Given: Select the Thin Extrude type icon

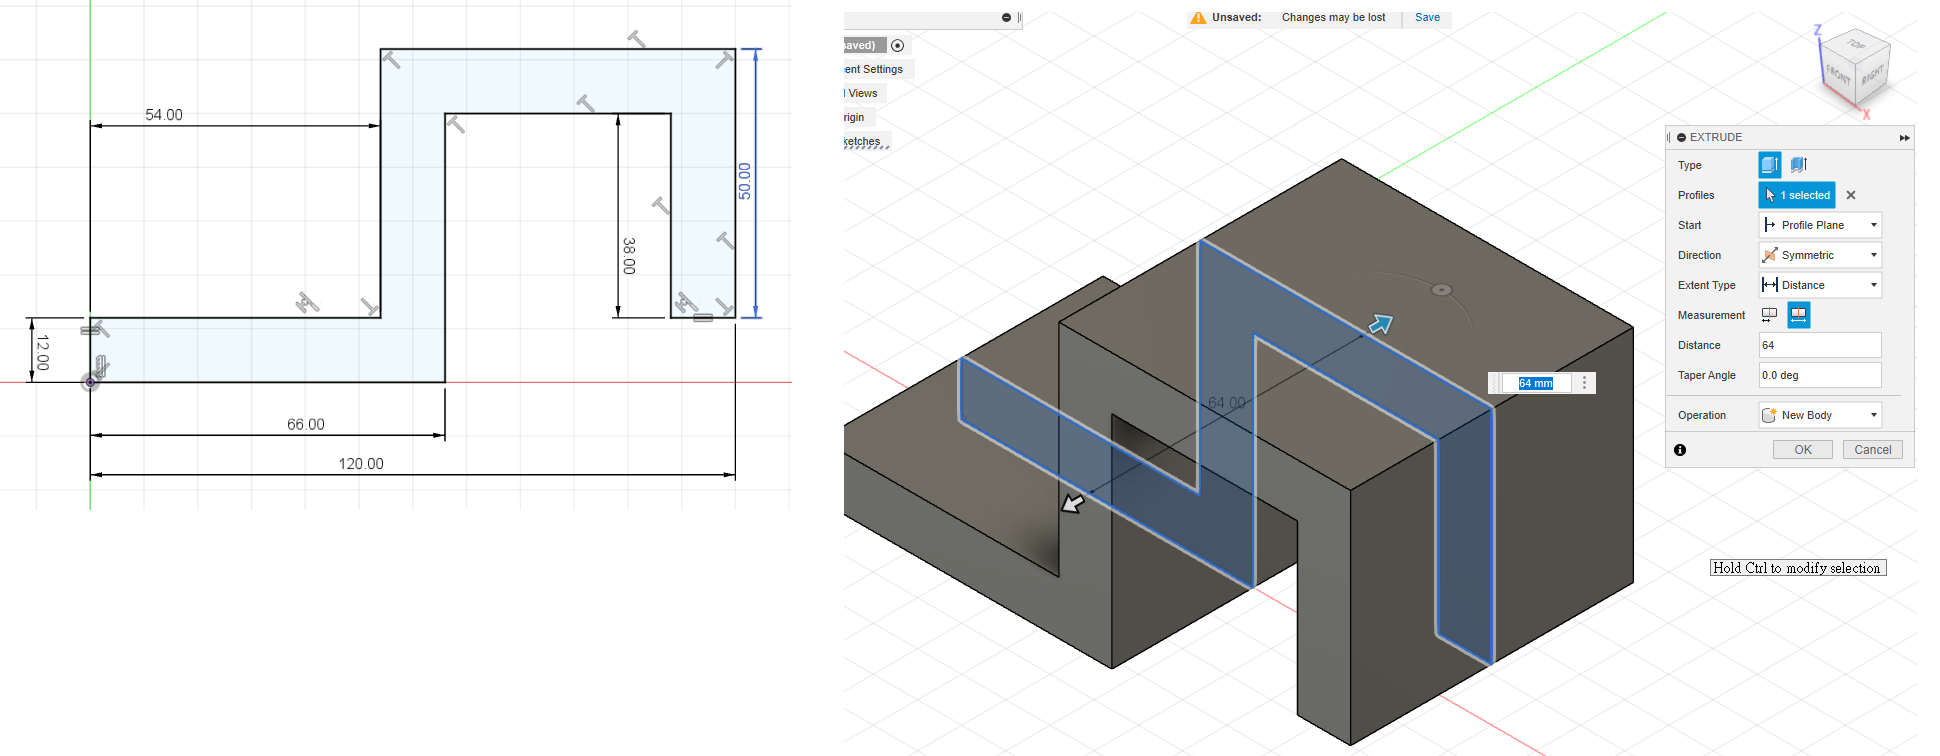Looking at the screenshot, I should (x=1798, y=165).
